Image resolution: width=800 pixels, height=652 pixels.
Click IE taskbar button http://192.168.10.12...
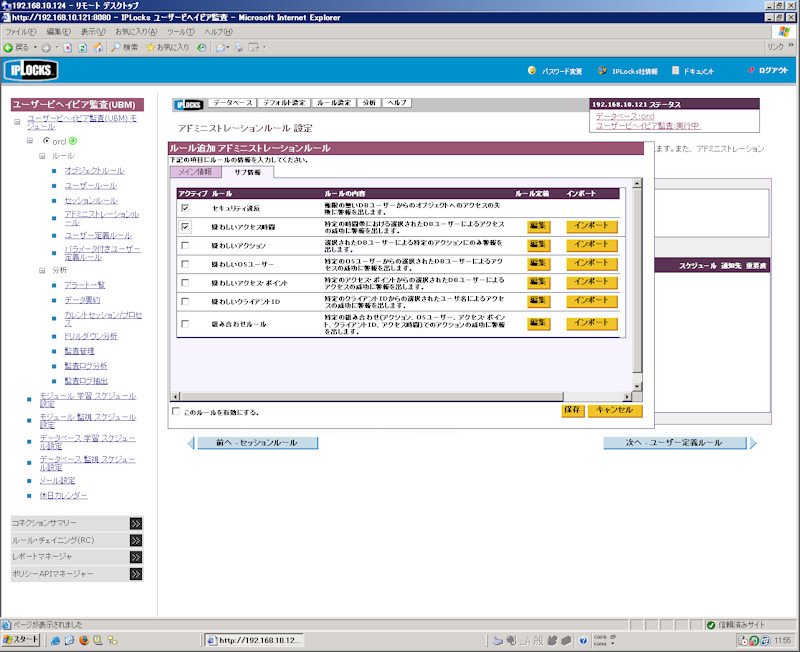(x=254, y=640)
